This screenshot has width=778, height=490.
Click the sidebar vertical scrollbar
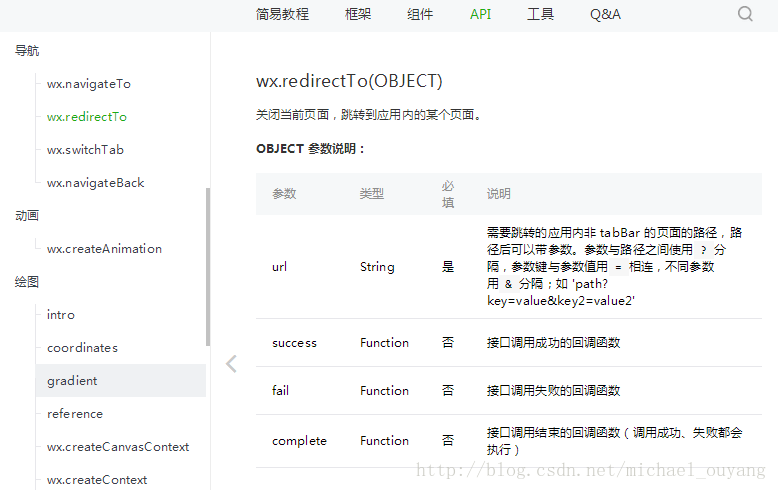pos(208,265)
